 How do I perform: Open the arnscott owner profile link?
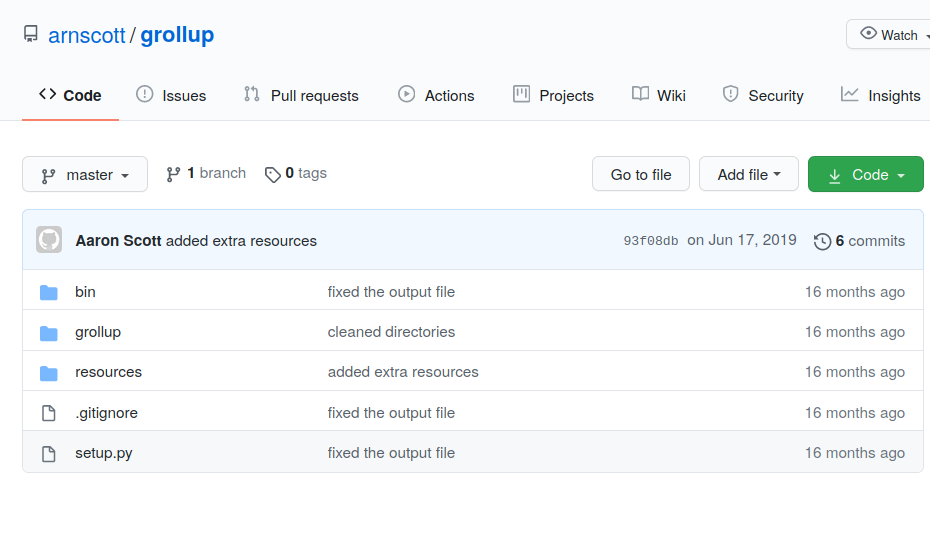click(x=87, y=36)
